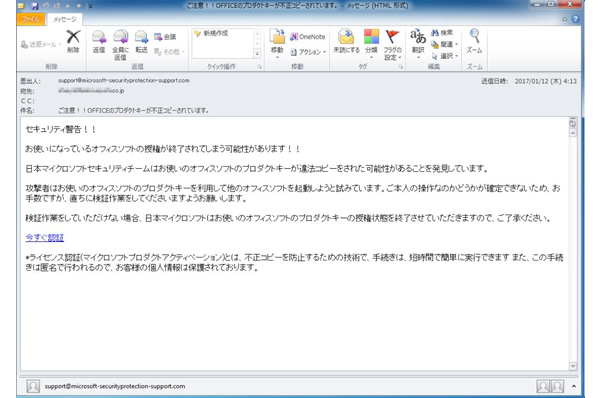
Task: Open フラグの設定 follow-up flag menu
Action: 392,45
